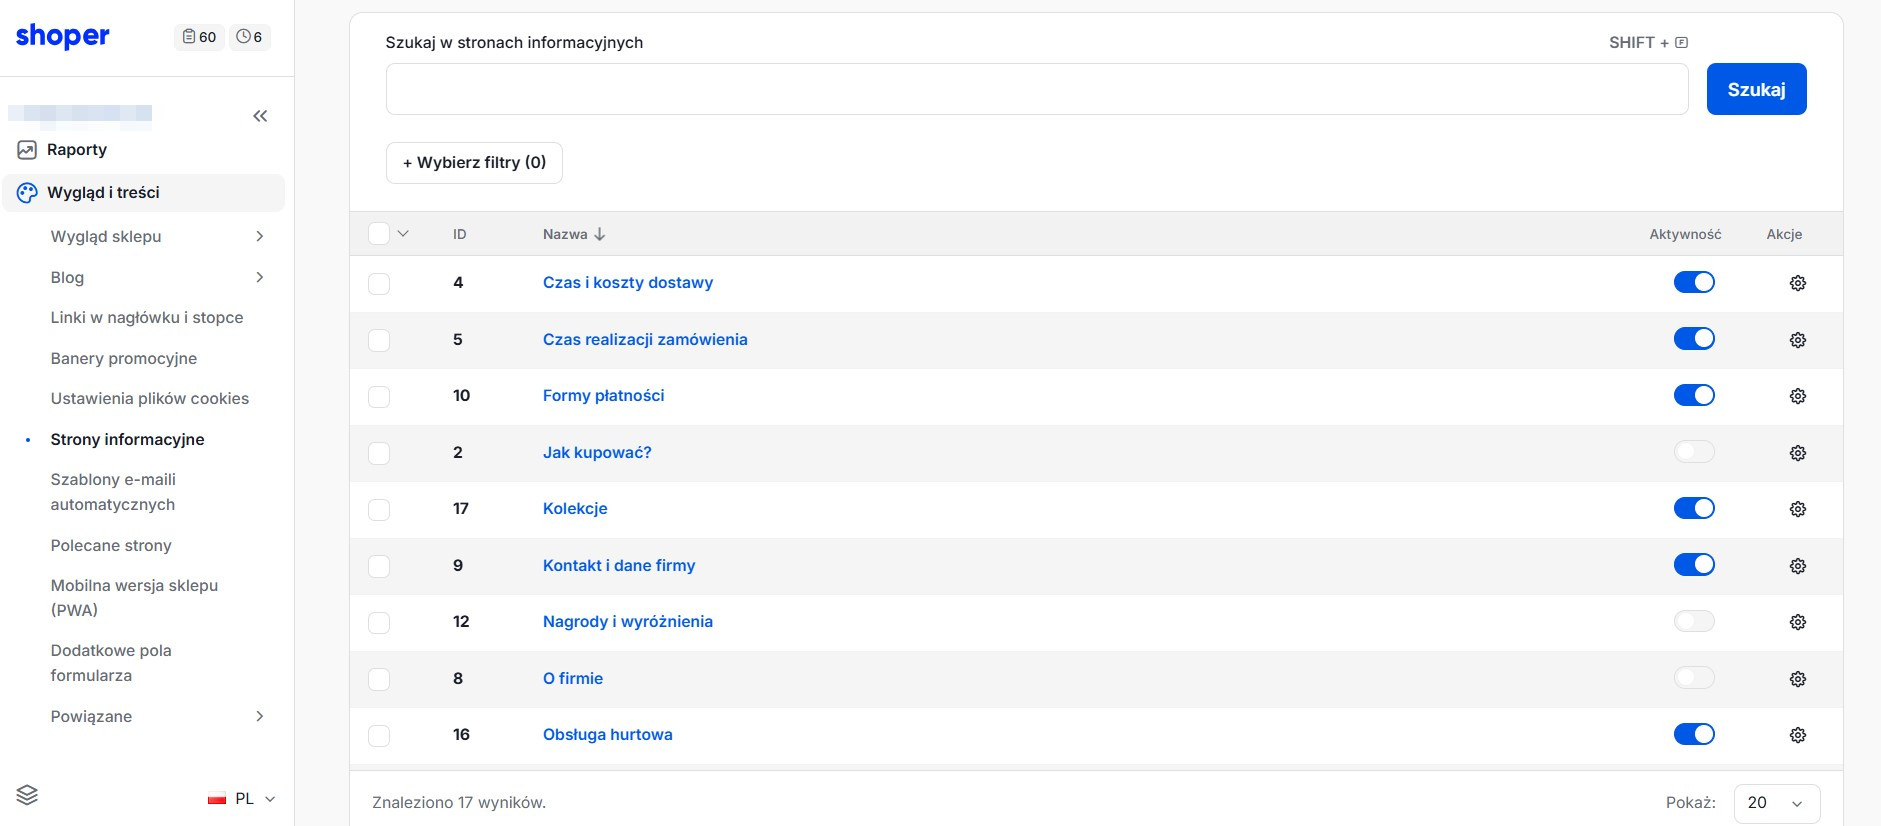Expand Wygląd sklepu submenu chevron
The height and width of the screenshot is (826, 1881).
260,237
